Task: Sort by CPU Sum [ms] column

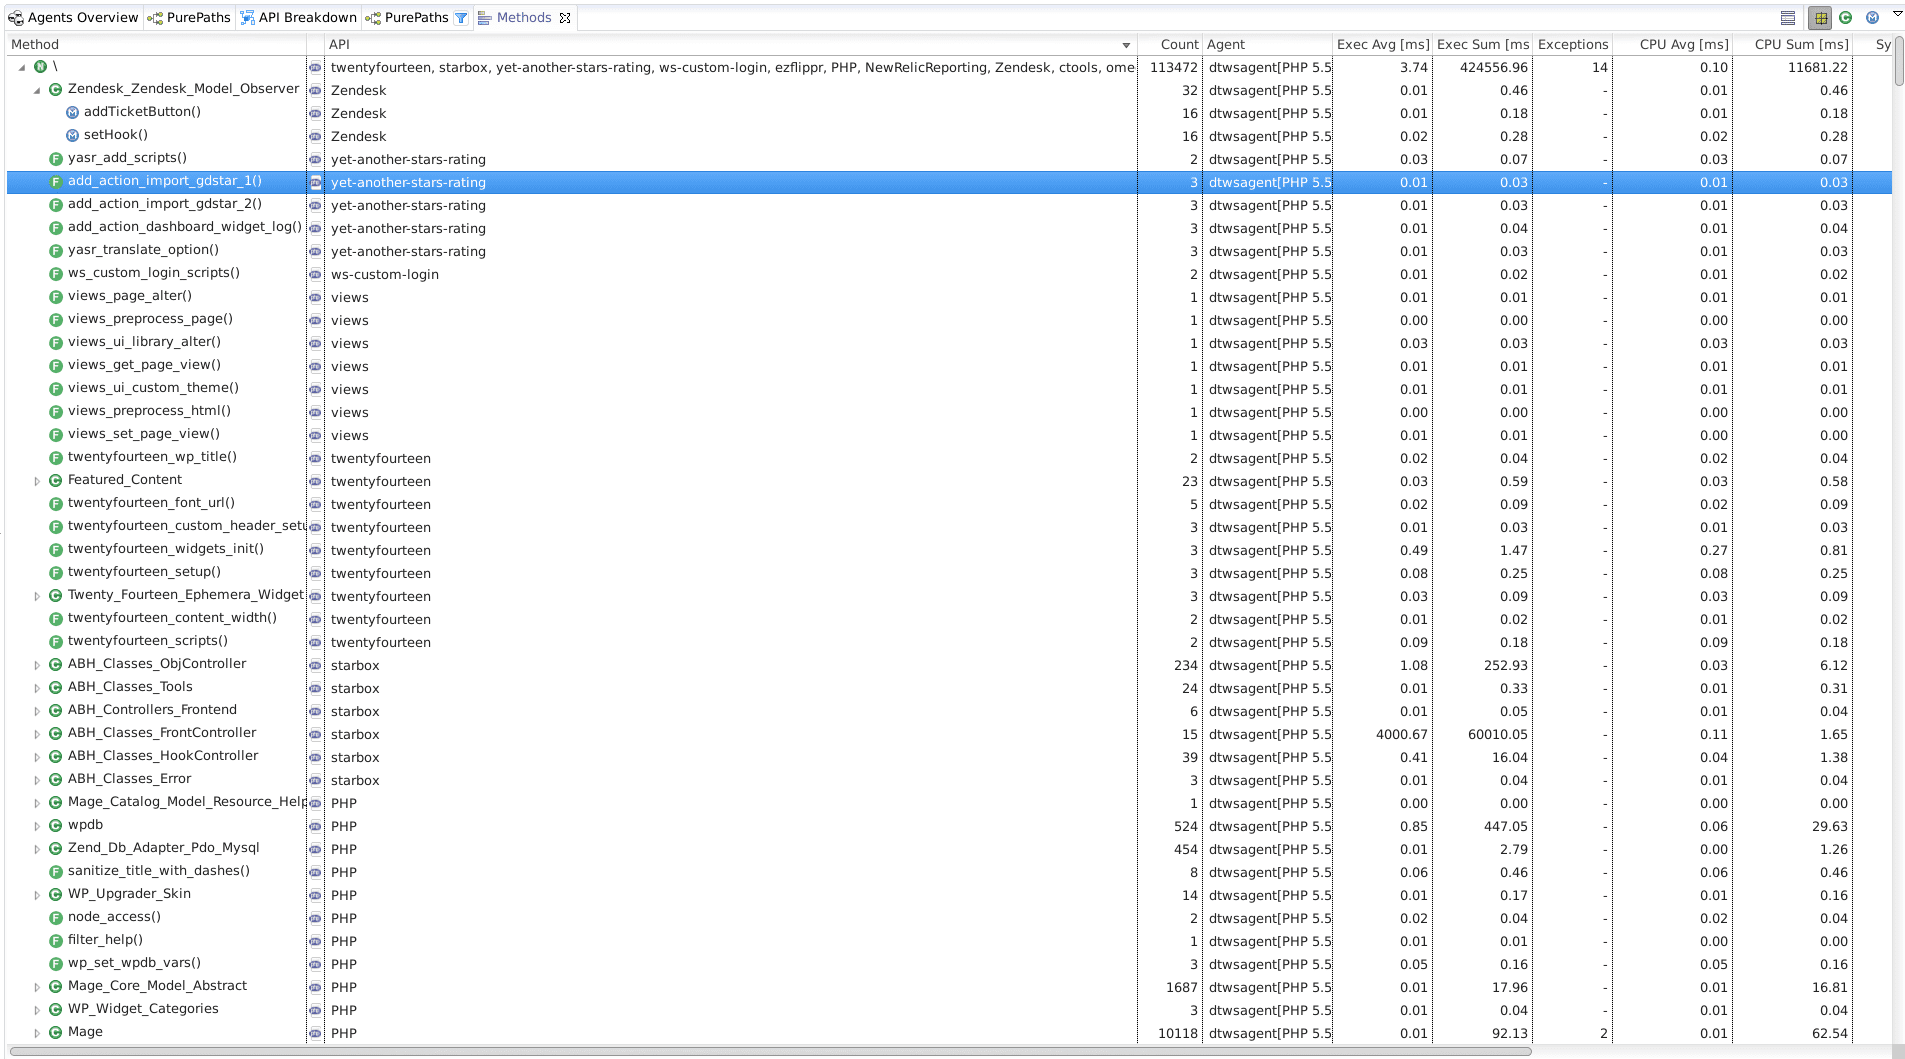Action: [x=1791, y=44]
